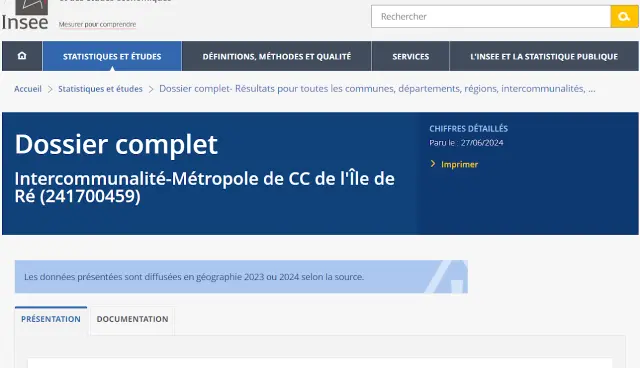Select the Présentation tab
640x368 pixels.
pyautogui.click(x=51, y=319)
